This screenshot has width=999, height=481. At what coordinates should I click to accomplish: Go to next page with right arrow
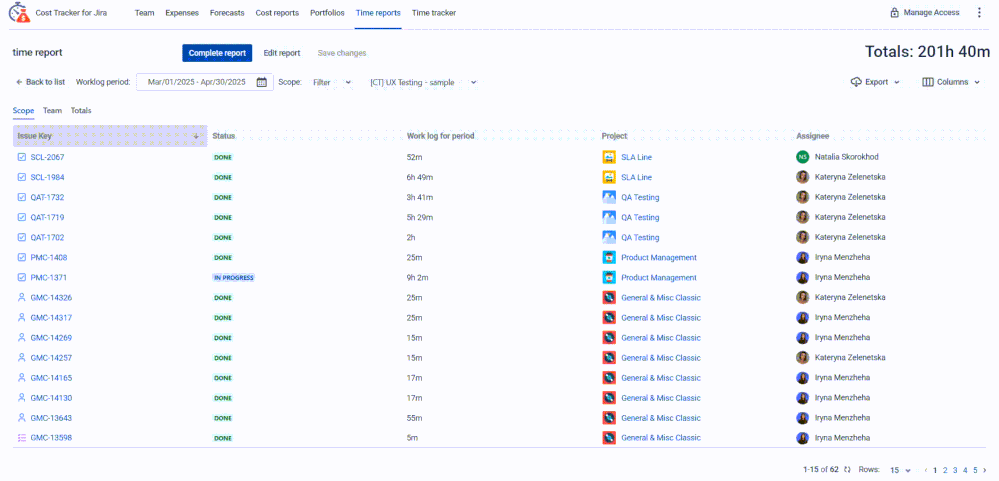(984, 470)
